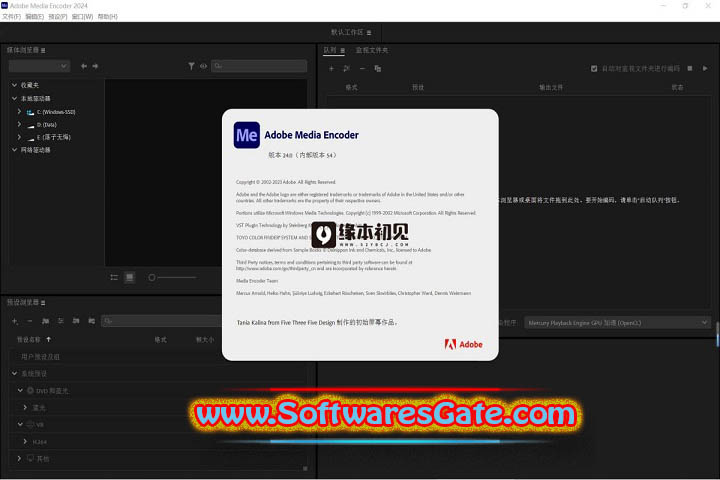The height and width of the screenshot is (480, 720).
Task: Open the 编辑(E) menu
Action: pos(34,17)
